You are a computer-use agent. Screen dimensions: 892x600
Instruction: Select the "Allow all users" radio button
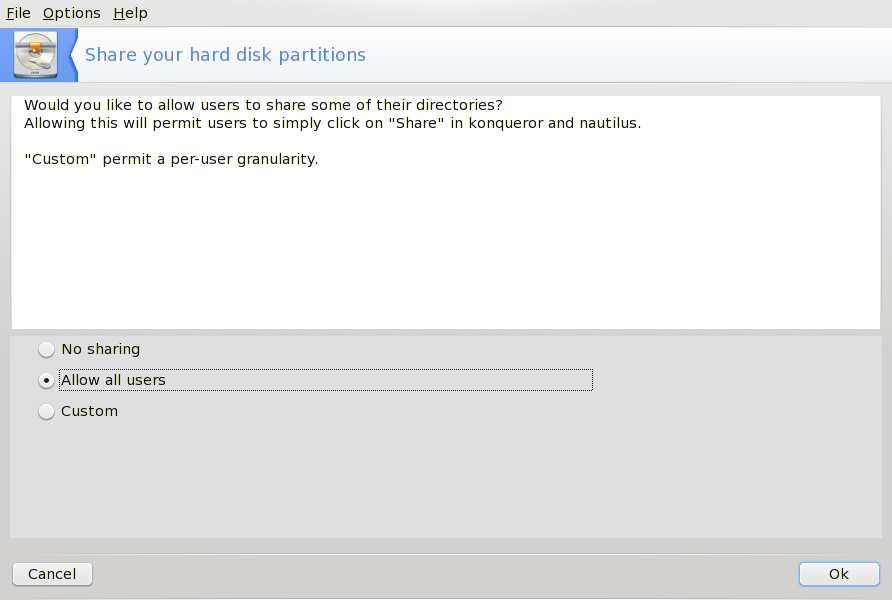pos(46,381)
